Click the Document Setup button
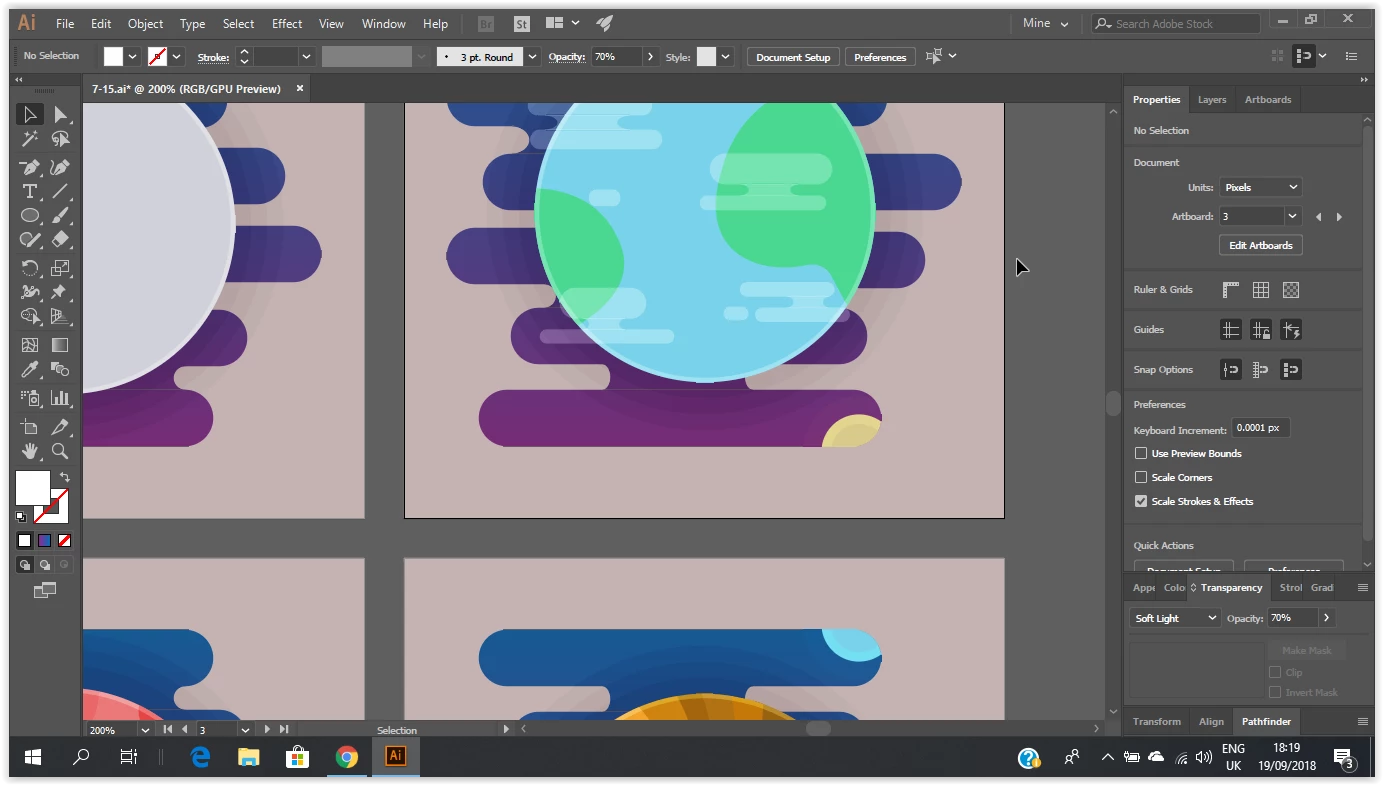 (x=793, y=57)
